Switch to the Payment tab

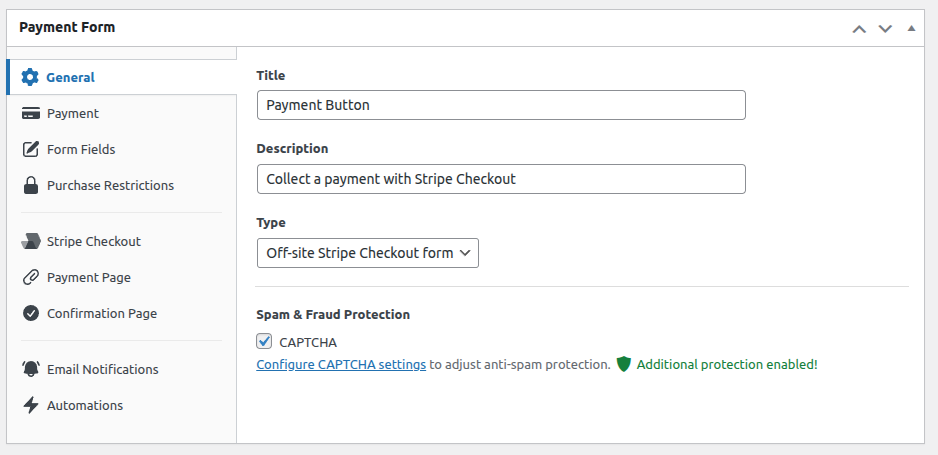pyautogui.click(x=122, y=114)
